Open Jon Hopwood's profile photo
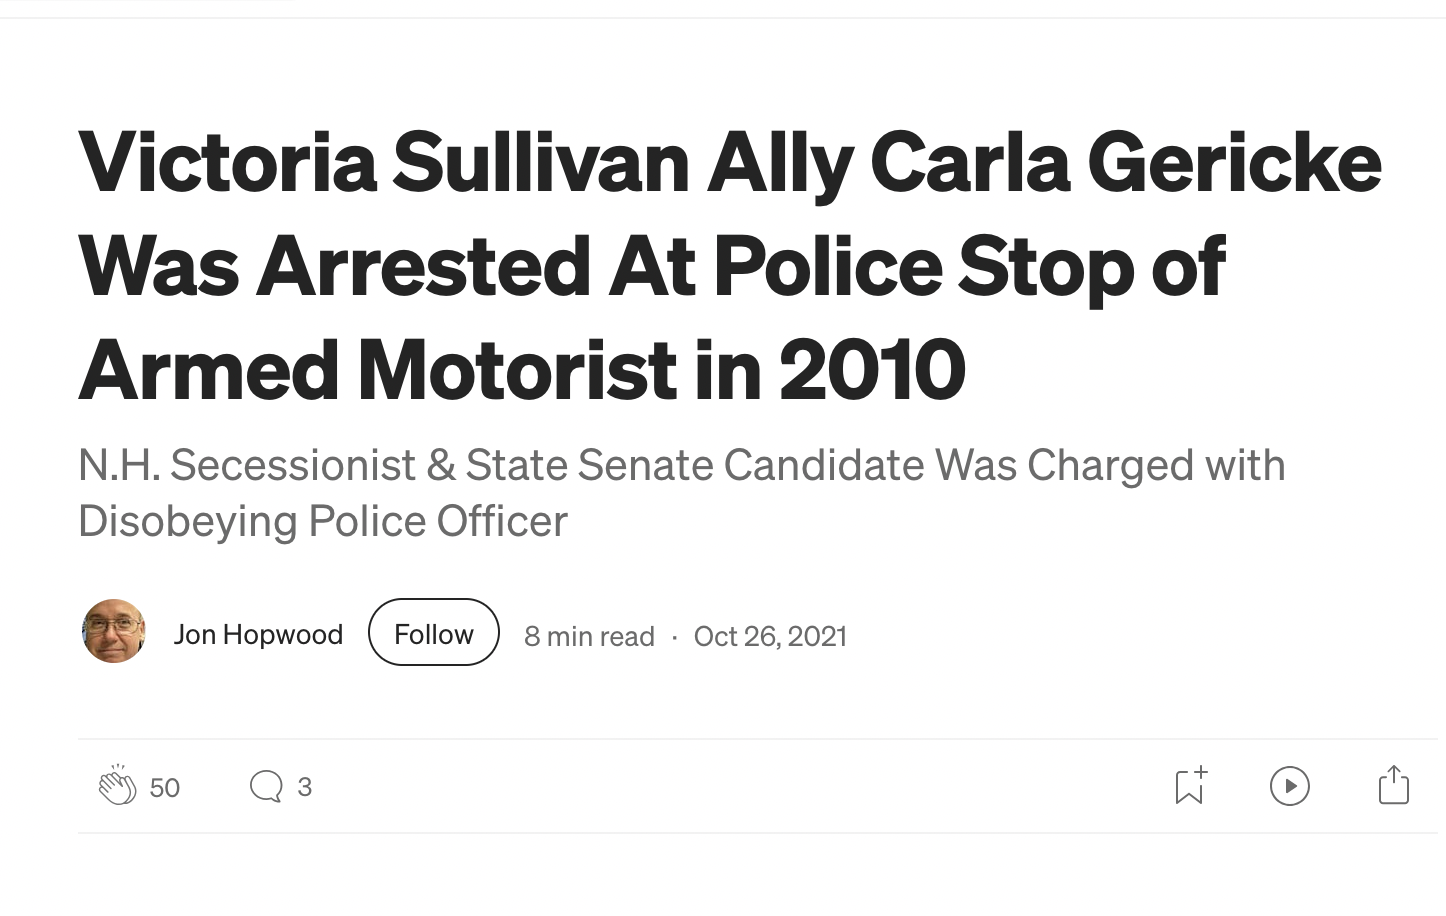The height and width of the screenshot is (916, 1446). 114,632
